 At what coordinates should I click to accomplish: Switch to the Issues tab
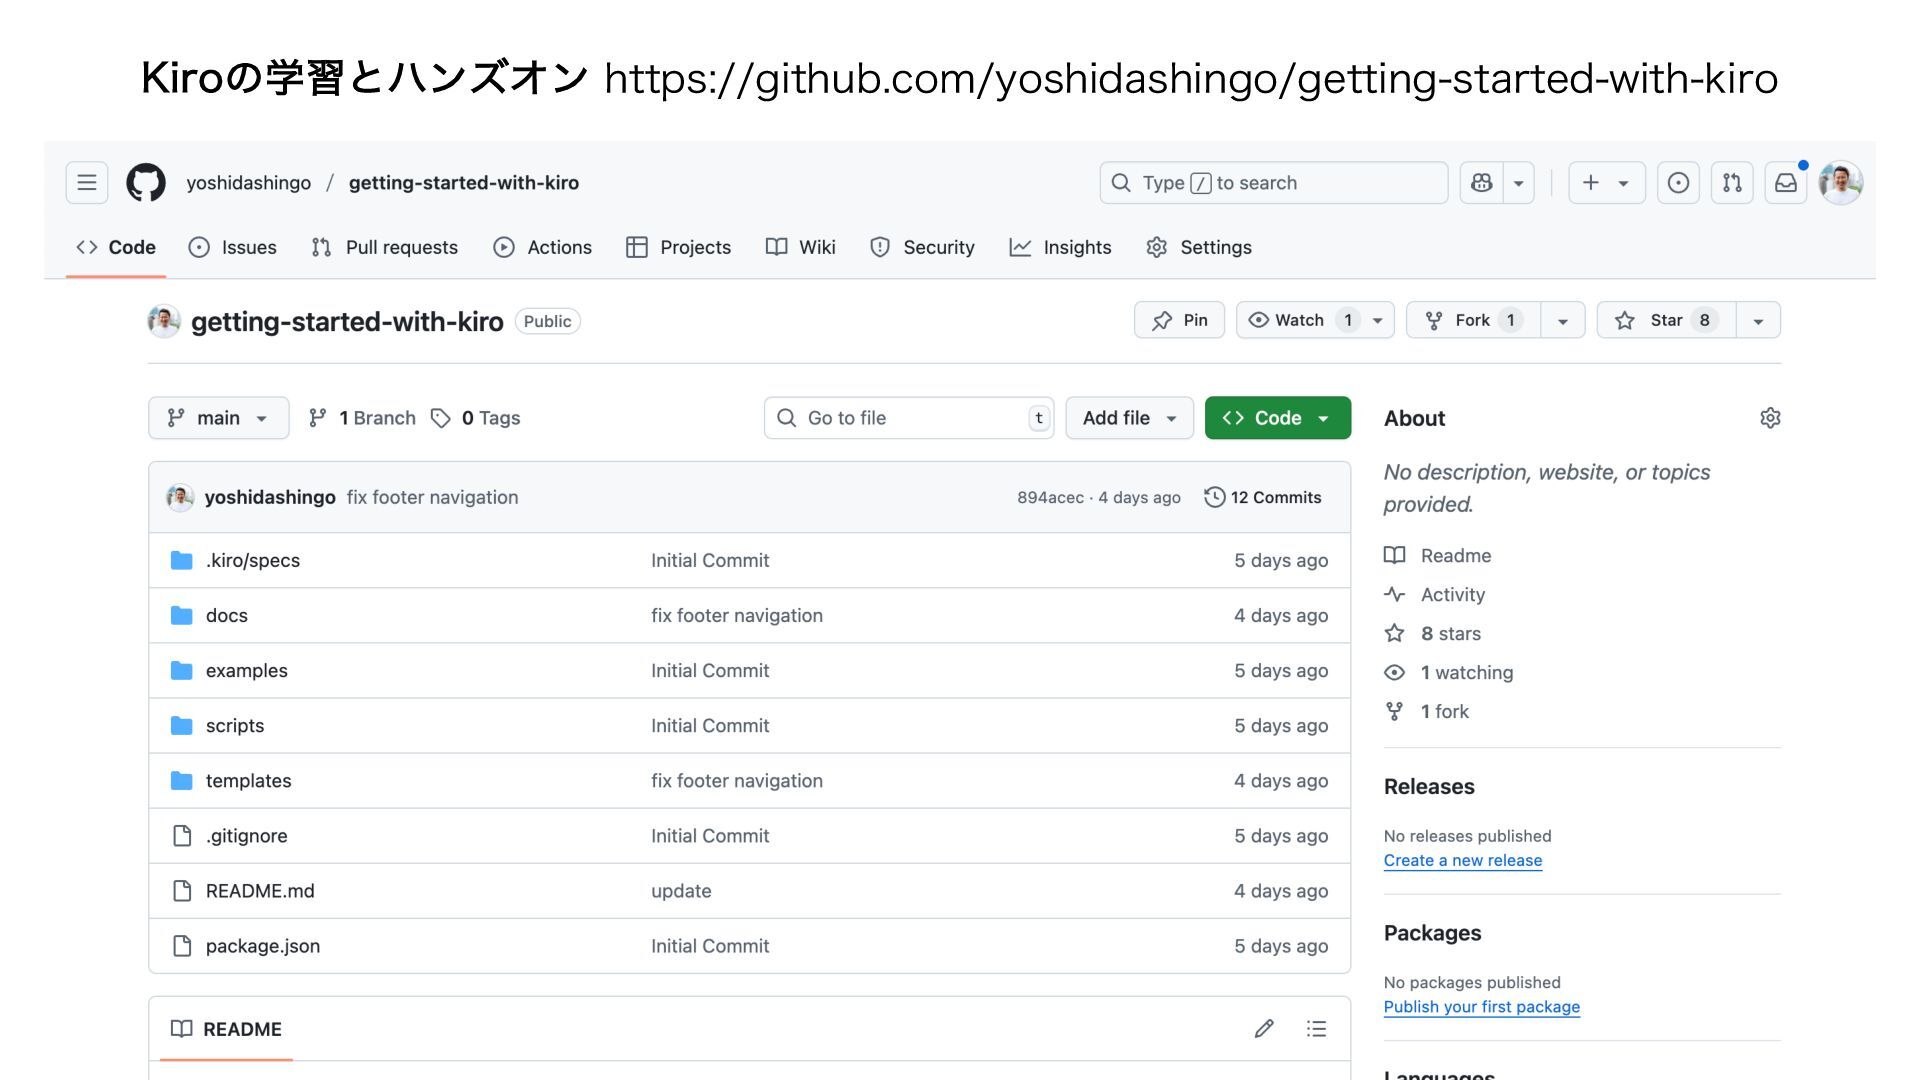pos(233,247)
